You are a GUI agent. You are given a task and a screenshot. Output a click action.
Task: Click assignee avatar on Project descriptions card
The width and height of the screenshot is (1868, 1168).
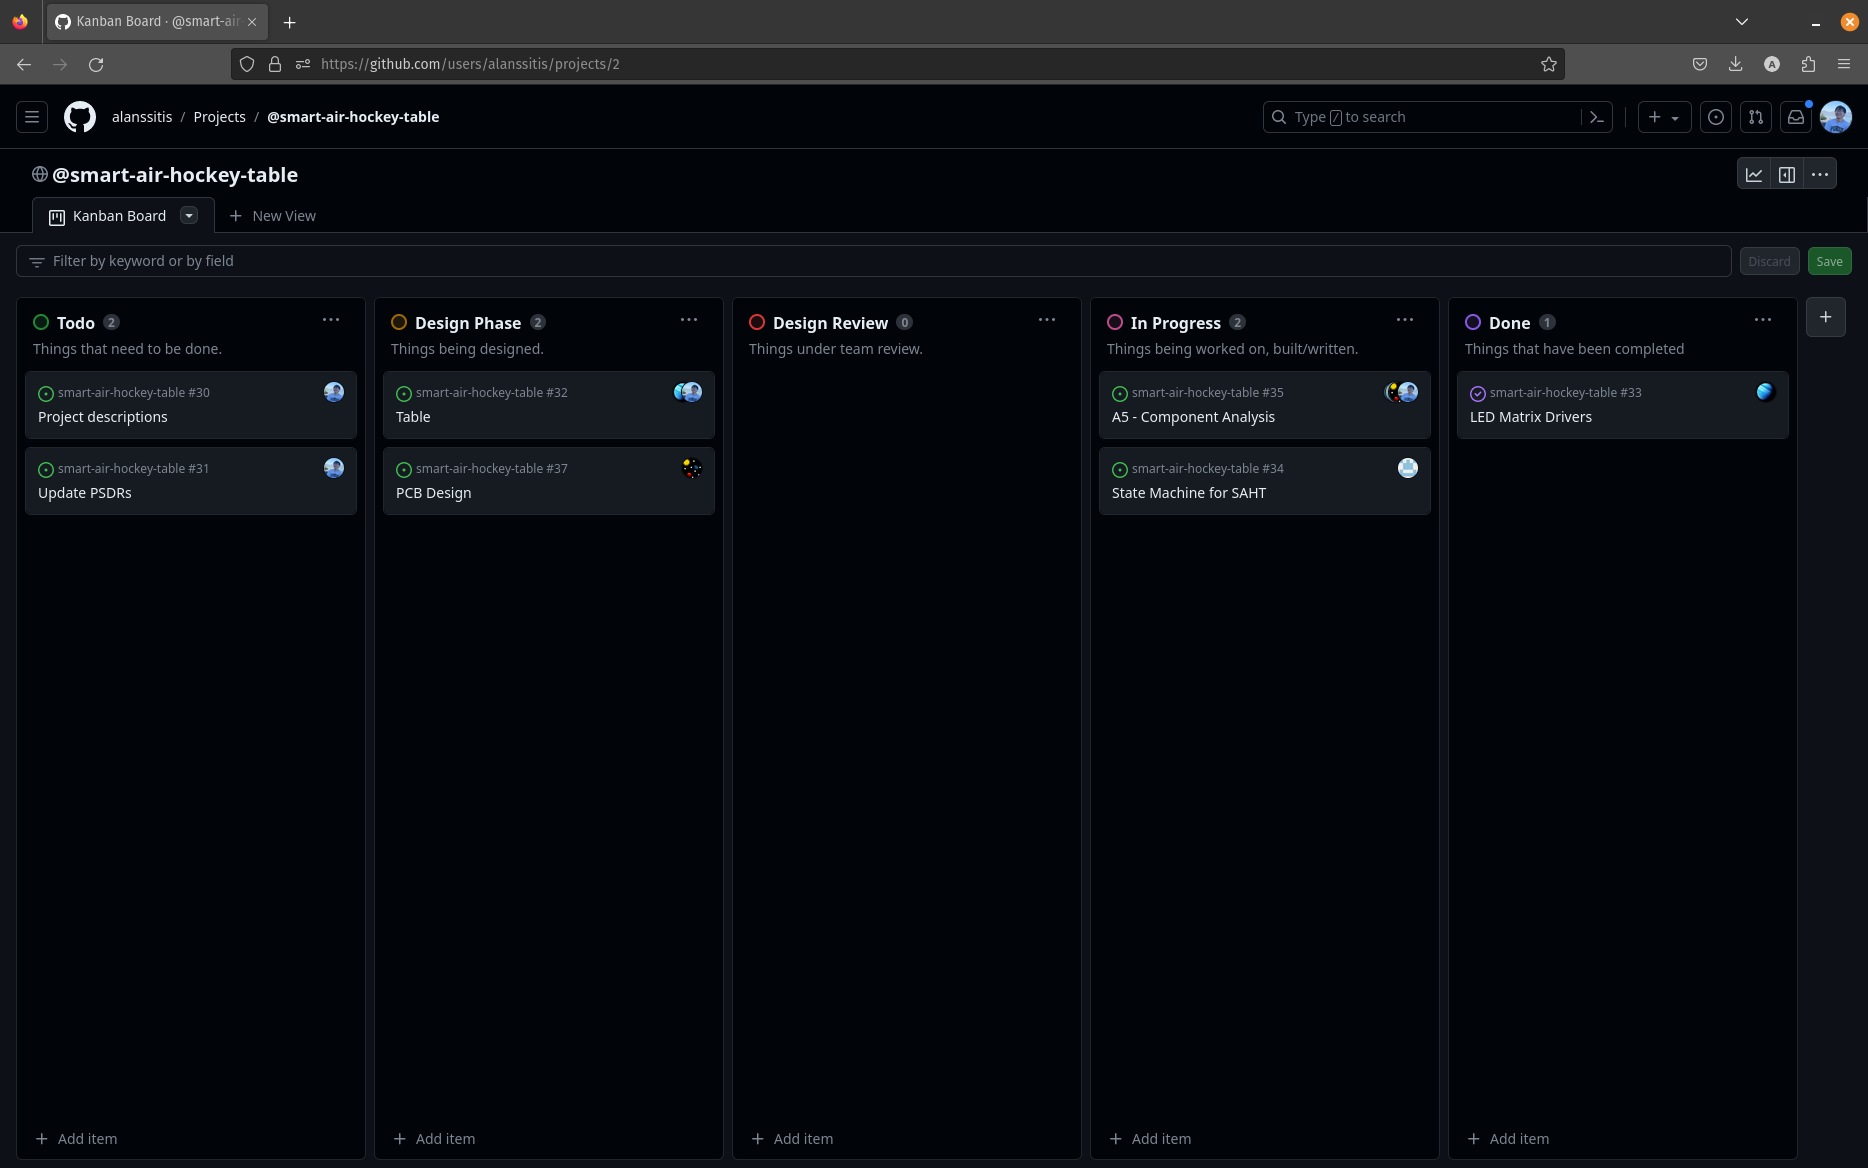pos(334,392)
